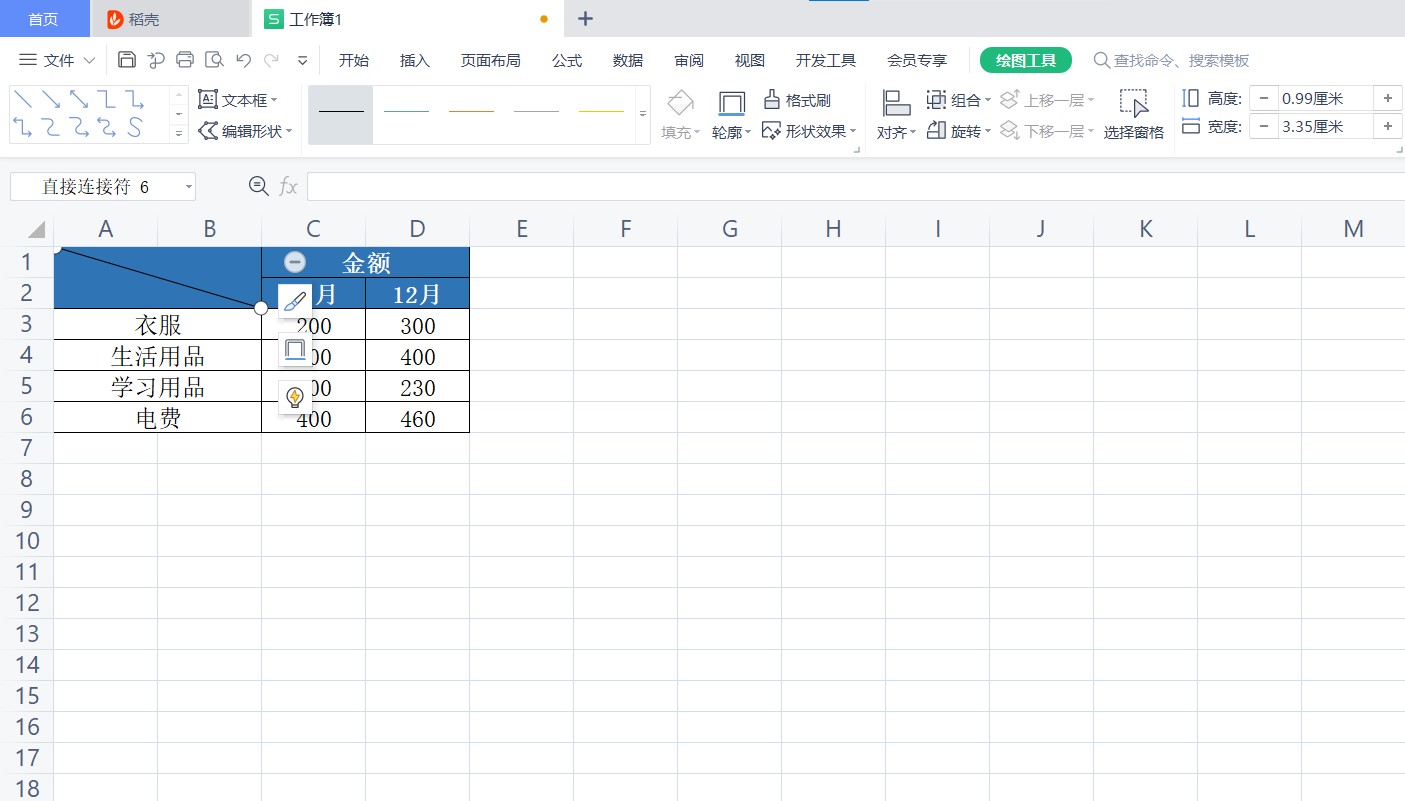Switch to the 插入 ribbon tab
The height and width of the screenshot is (801, 1405).
coord(415,60)
